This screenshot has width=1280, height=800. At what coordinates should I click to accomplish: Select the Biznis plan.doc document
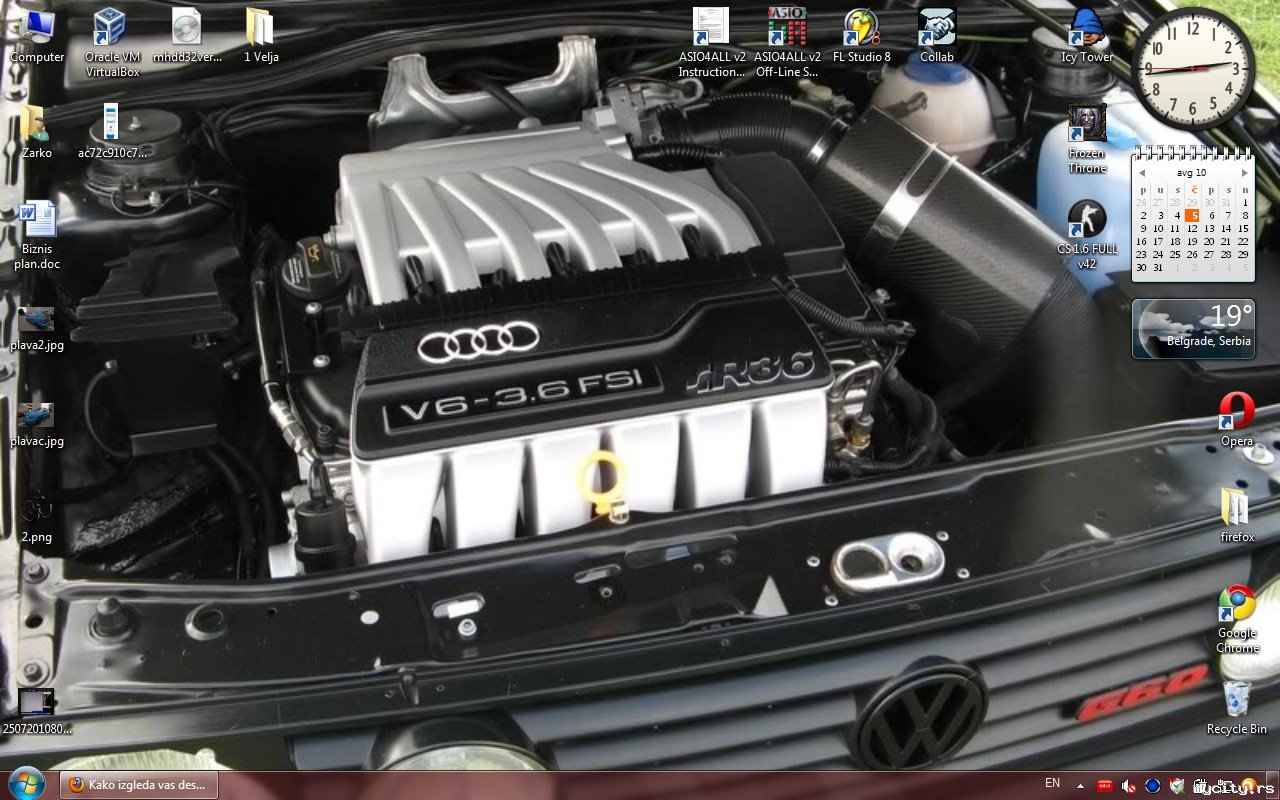(x=37, y=235)
